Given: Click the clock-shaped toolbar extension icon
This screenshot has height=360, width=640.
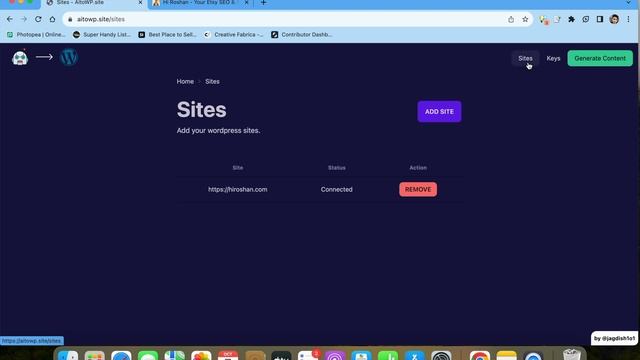Looking at the screenshot, I should [586, 19].
